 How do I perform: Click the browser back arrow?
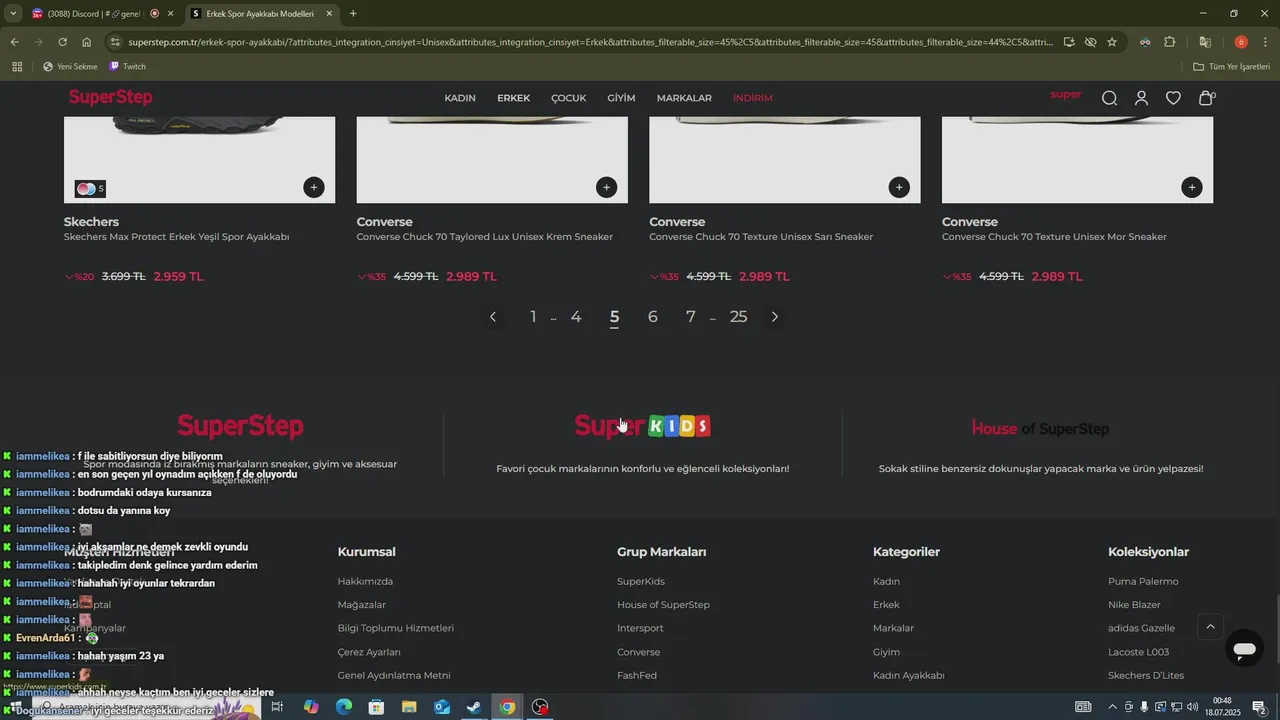(14, 42)
